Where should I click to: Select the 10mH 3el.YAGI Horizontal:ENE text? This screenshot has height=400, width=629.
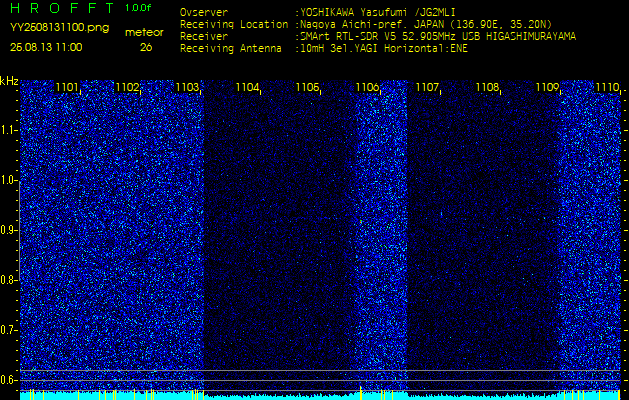pyautogui.click(x=384, y=49)
